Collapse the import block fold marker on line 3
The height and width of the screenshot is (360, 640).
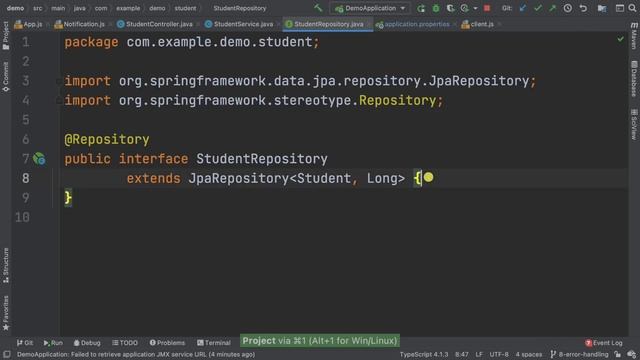coord(59,81)
